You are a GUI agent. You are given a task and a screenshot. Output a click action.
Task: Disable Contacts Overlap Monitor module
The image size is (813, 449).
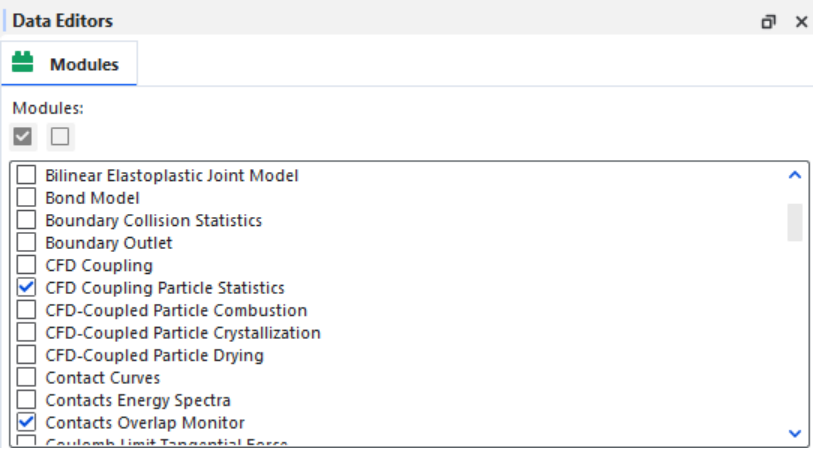point(26,422)
